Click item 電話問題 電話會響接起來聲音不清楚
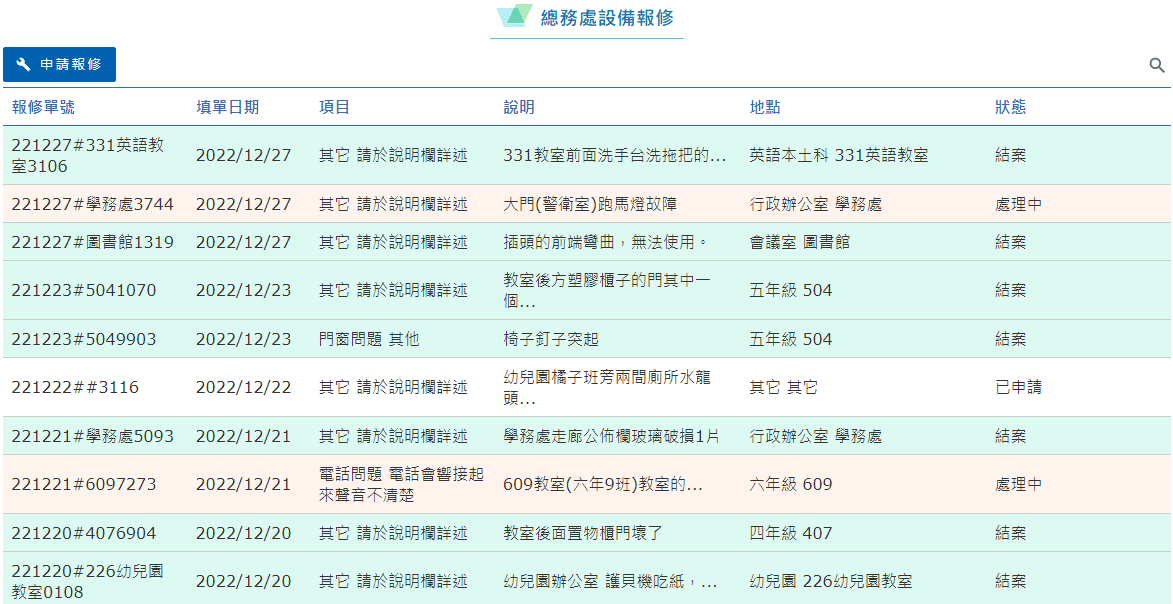 (401, 484)
